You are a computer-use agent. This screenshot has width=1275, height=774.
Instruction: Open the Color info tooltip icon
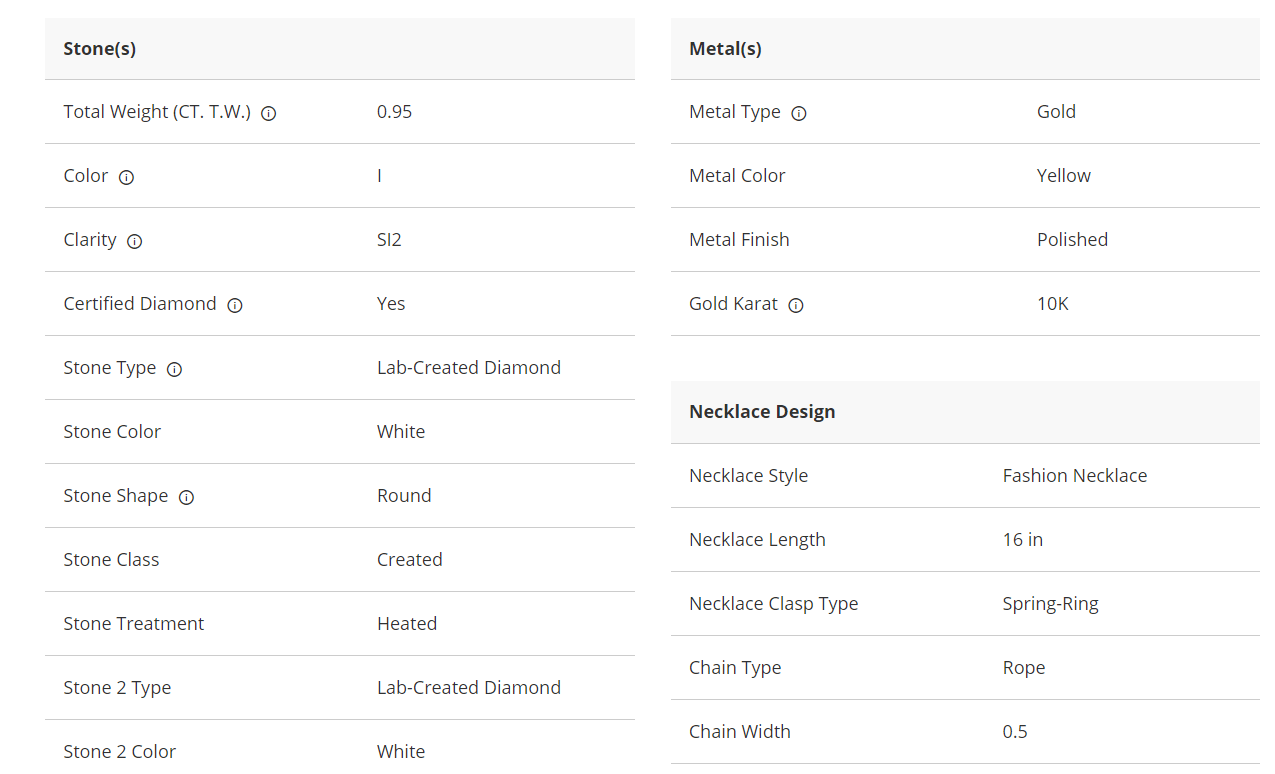point(126,177)
